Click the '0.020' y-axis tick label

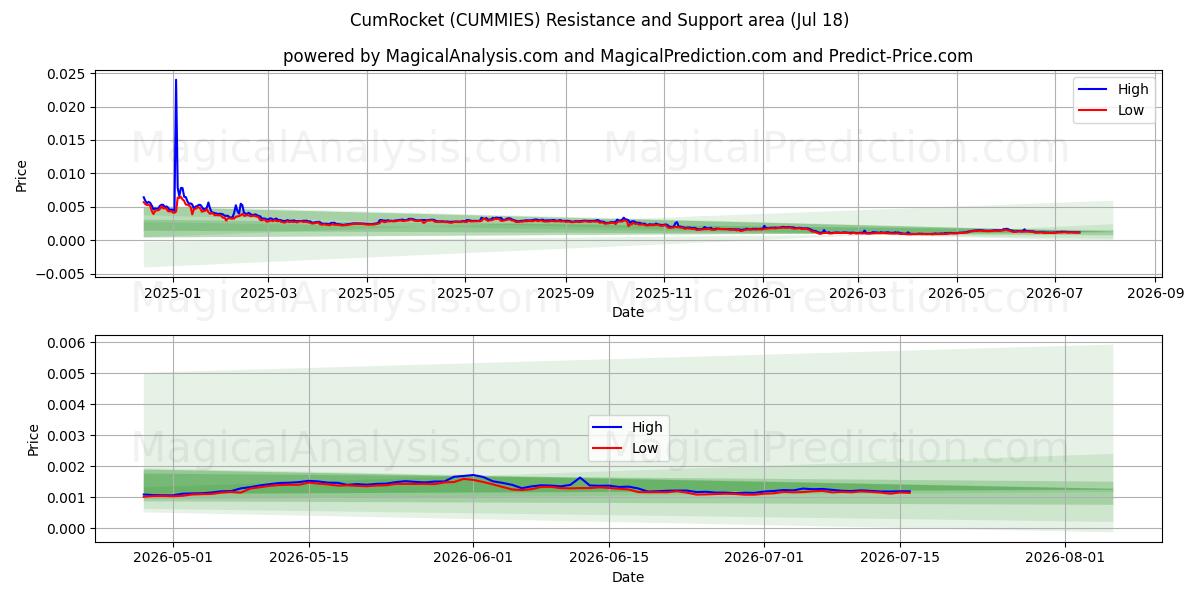(x=68, y=107)
